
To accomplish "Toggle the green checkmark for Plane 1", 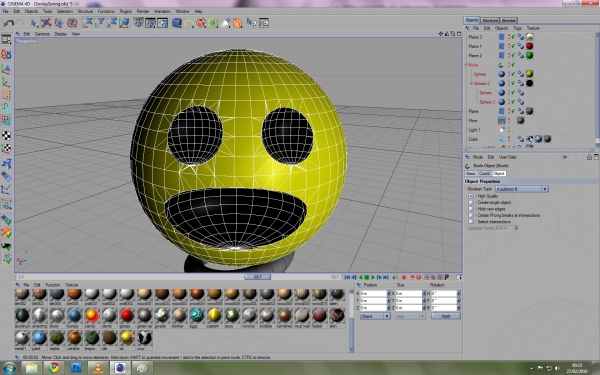I will 513,46.
